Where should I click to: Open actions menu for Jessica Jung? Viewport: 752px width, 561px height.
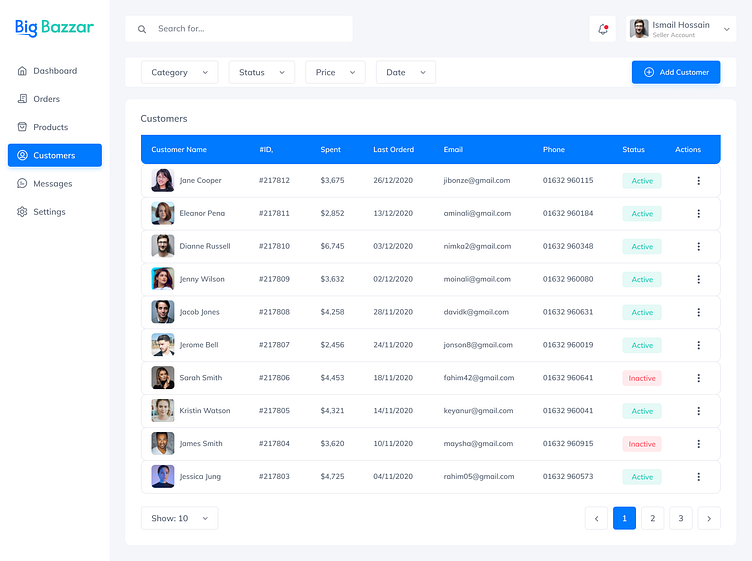(698, 477)
